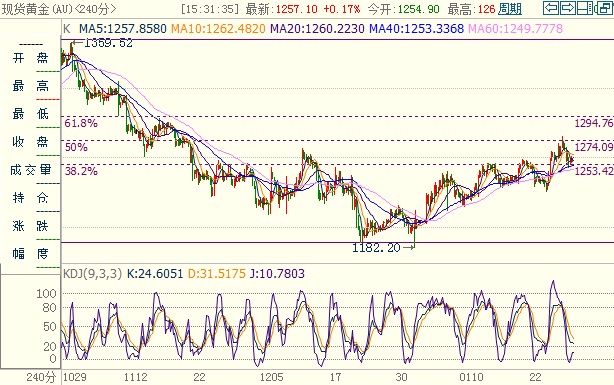Screen dimensions: 614x385
Task: Click the MA40:1253.3368 indicator label
Action: point(416,28)
